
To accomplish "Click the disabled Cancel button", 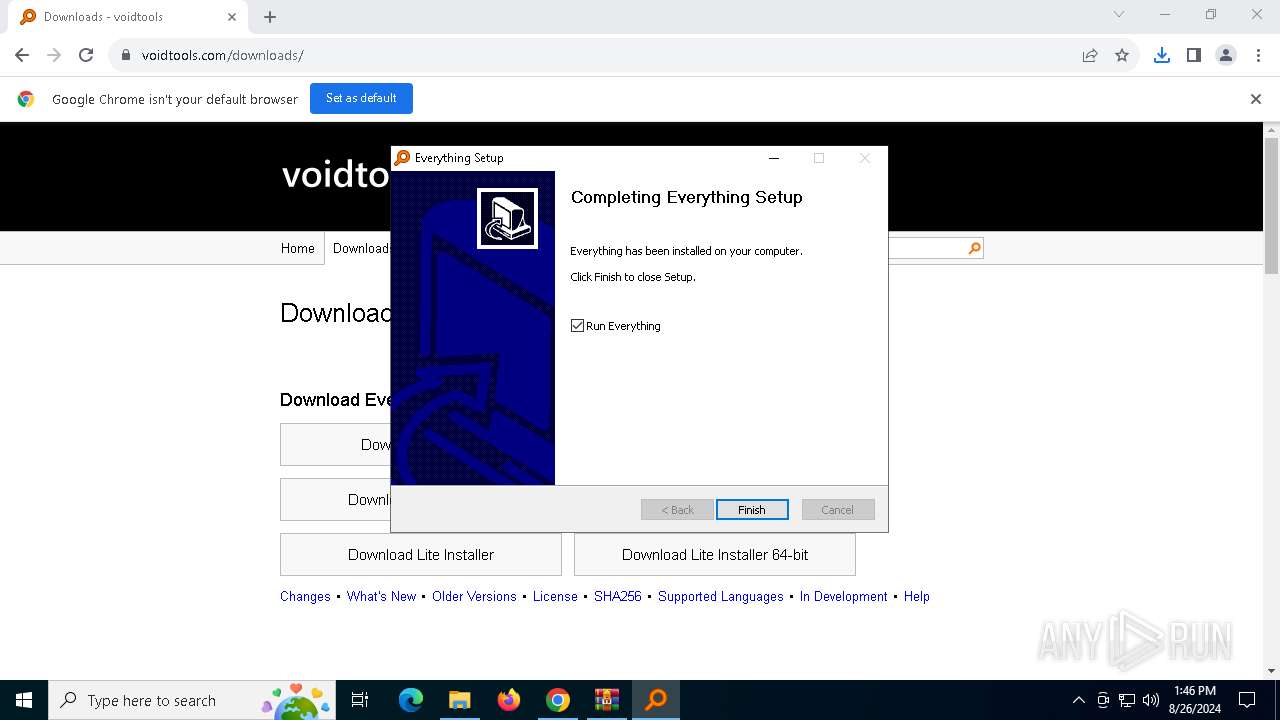I will tap(838, 510).
